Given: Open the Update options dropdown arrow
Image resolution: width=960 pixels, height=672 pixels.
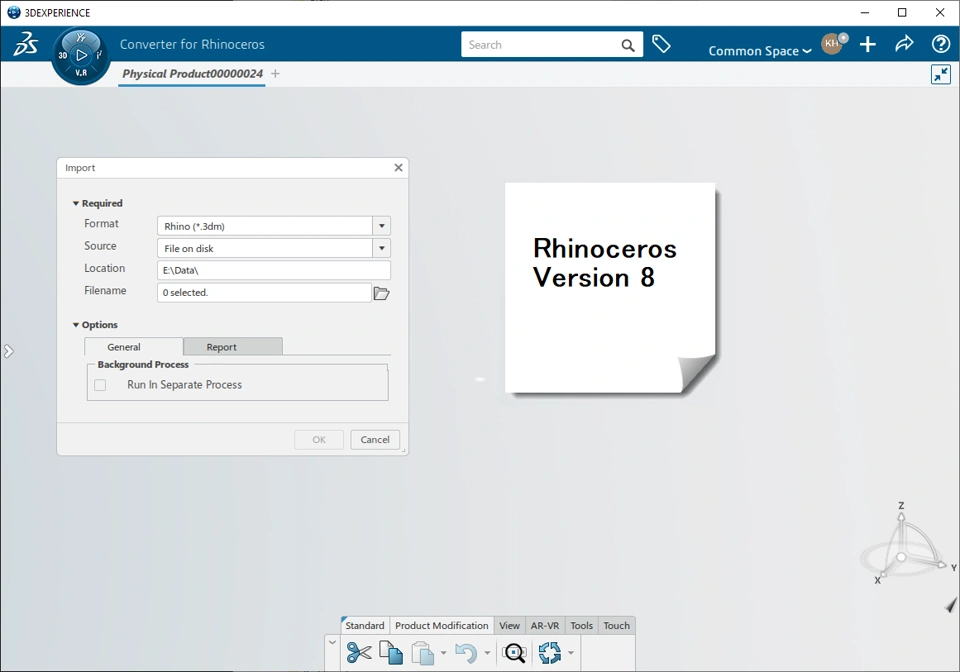Looking at the screenshot, I should click(x=571, y=653).
